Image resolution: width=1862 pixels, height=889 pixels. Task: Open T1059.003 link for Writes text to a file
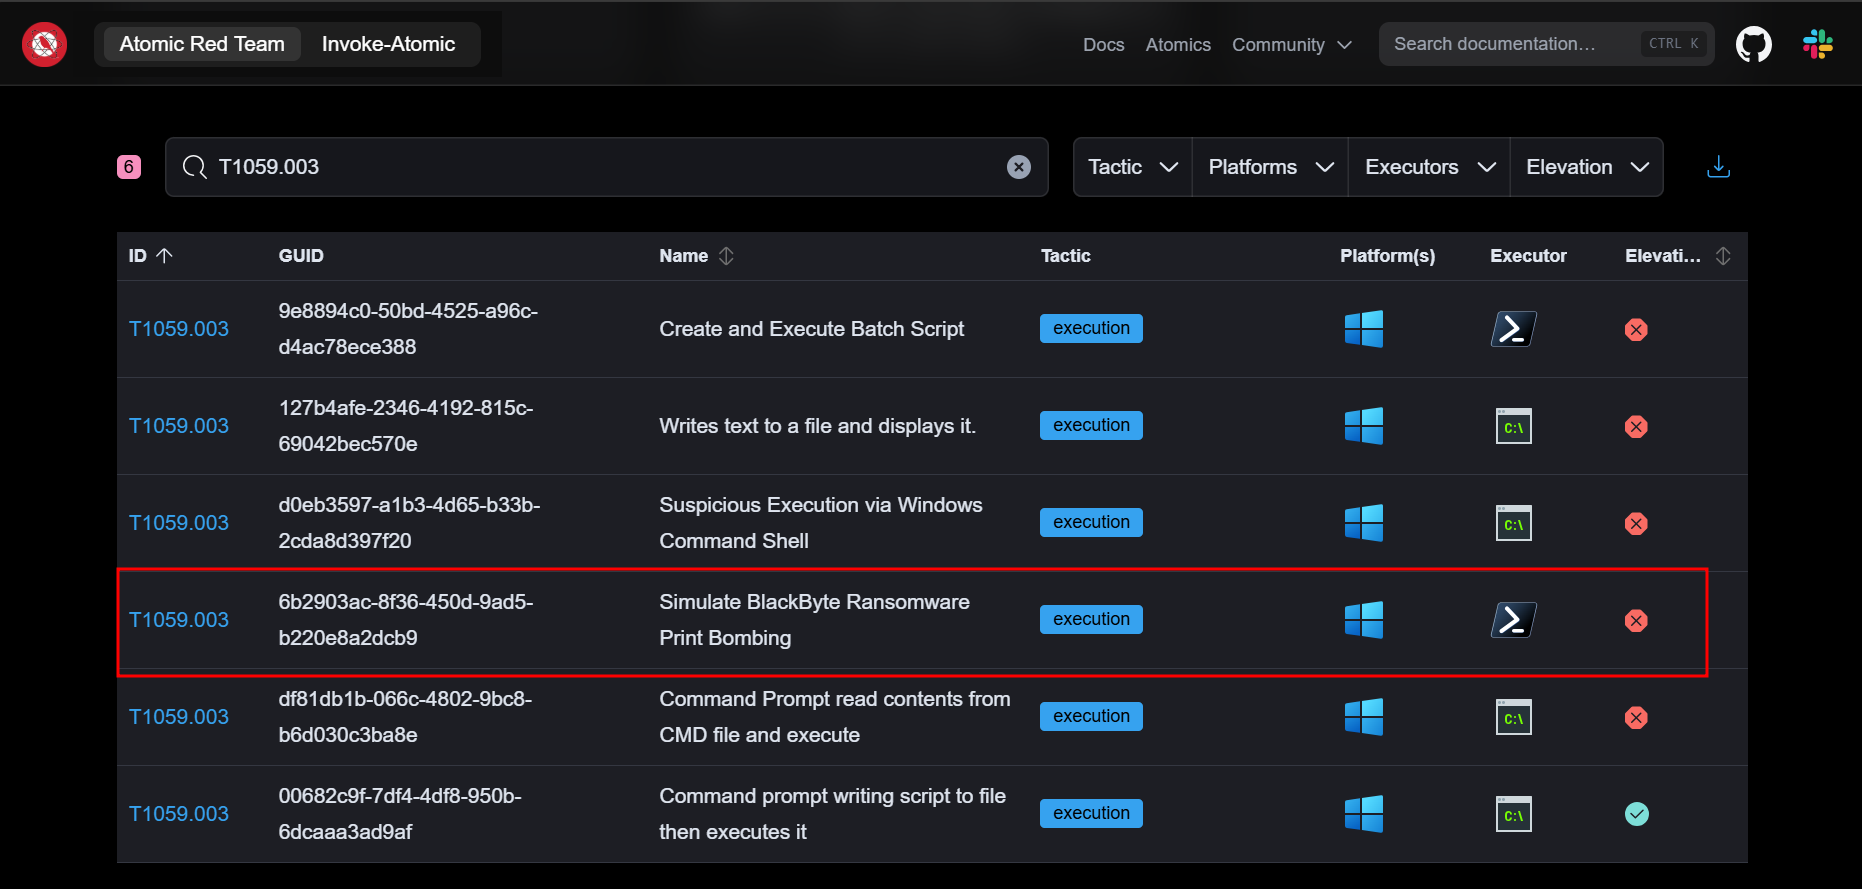[179, 426]
